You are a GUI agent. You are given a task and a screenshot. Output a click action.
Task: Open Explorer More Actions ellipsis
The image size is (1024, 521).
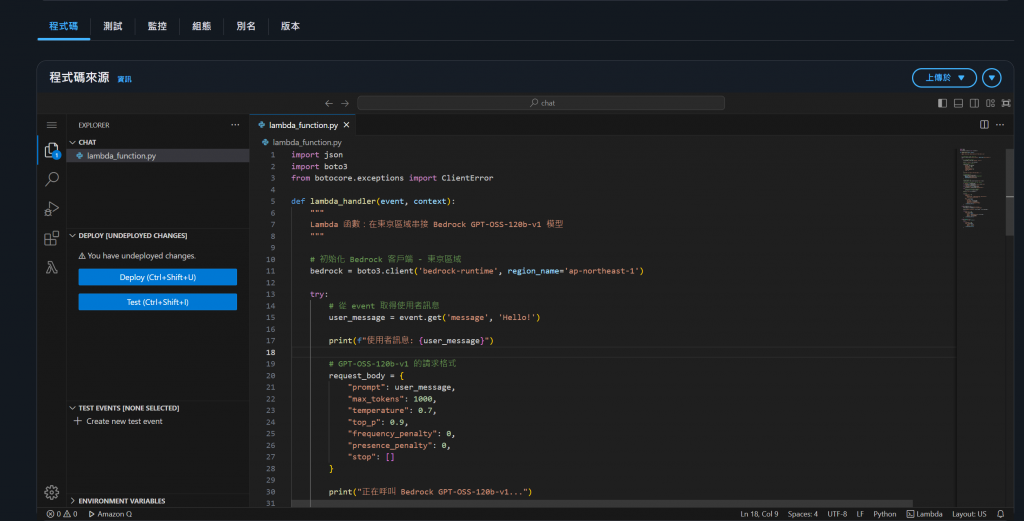pyautogui.click(x=235, y=125)
